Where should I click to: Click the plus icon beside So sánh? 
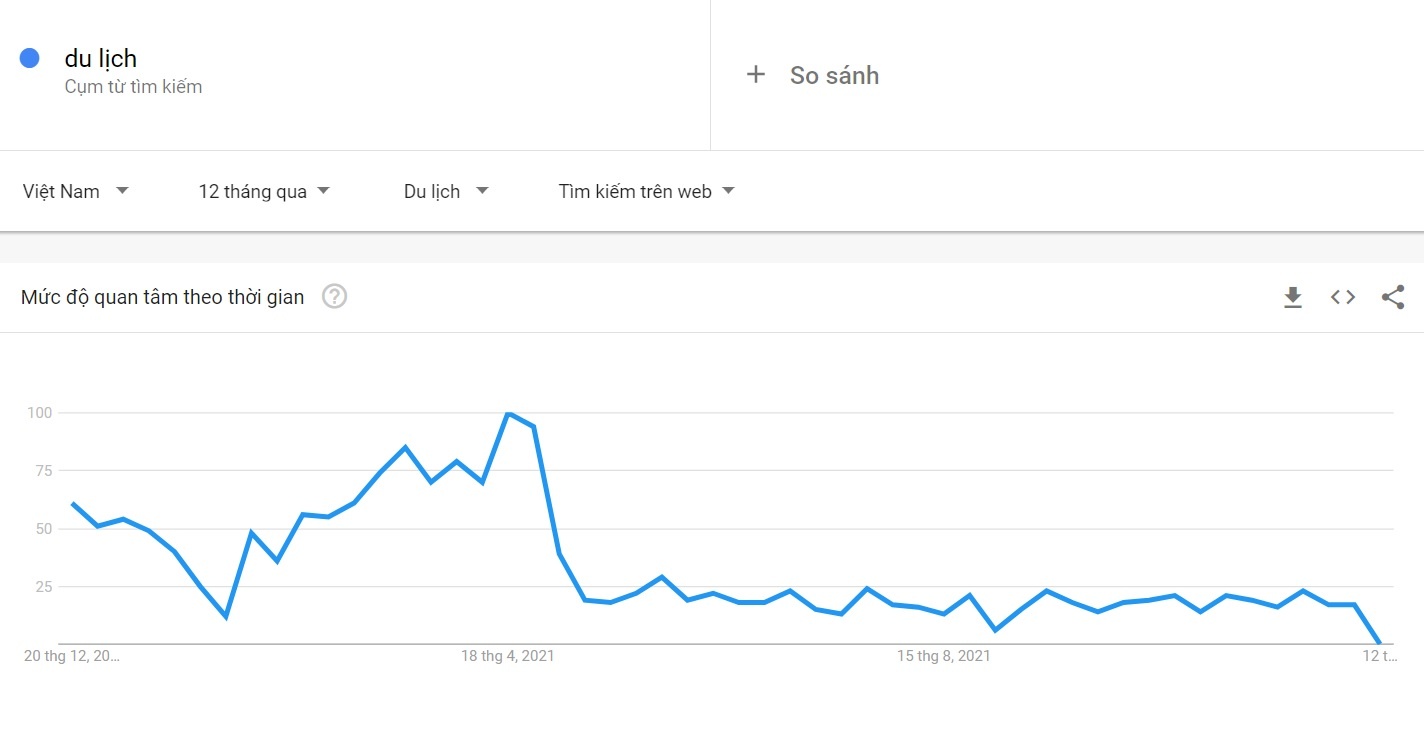tap(756, 75)
